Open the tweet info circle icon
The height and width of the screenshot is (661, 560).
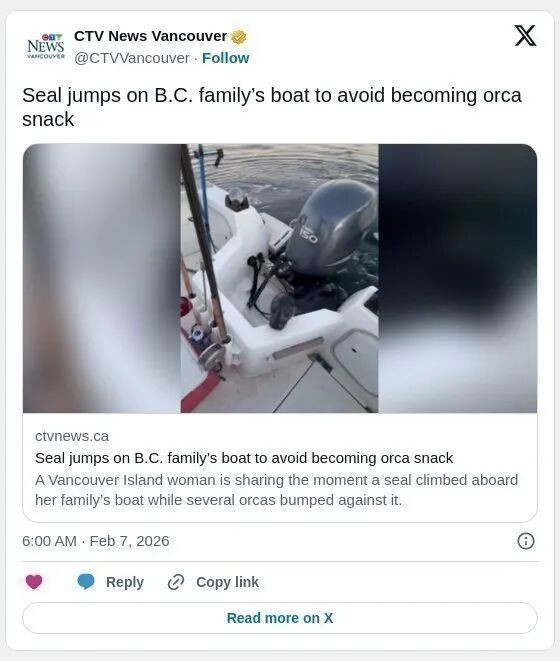525,541
